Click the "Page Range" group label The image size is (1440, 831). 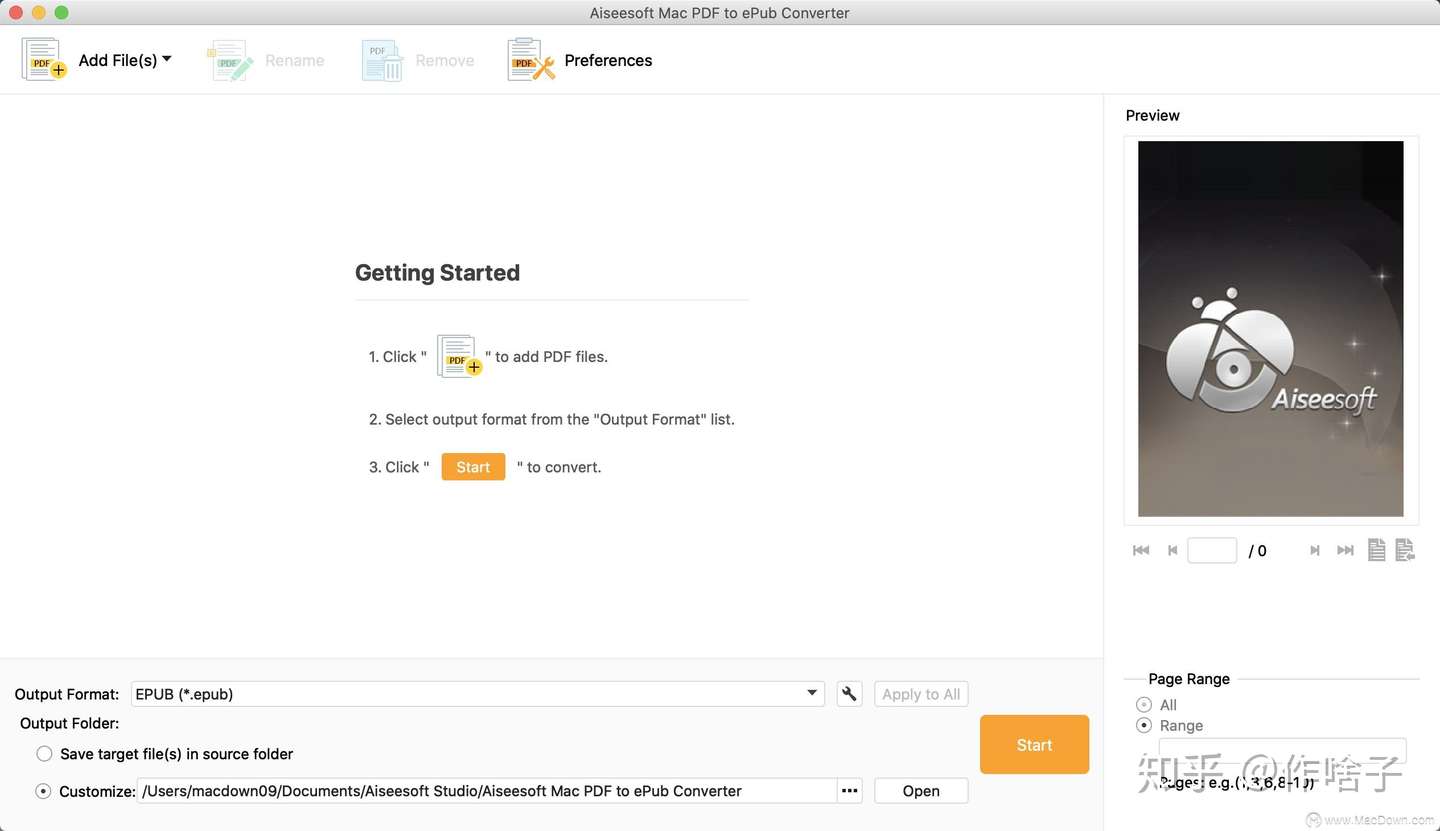pyautogui.click(x=1189, y=679)
